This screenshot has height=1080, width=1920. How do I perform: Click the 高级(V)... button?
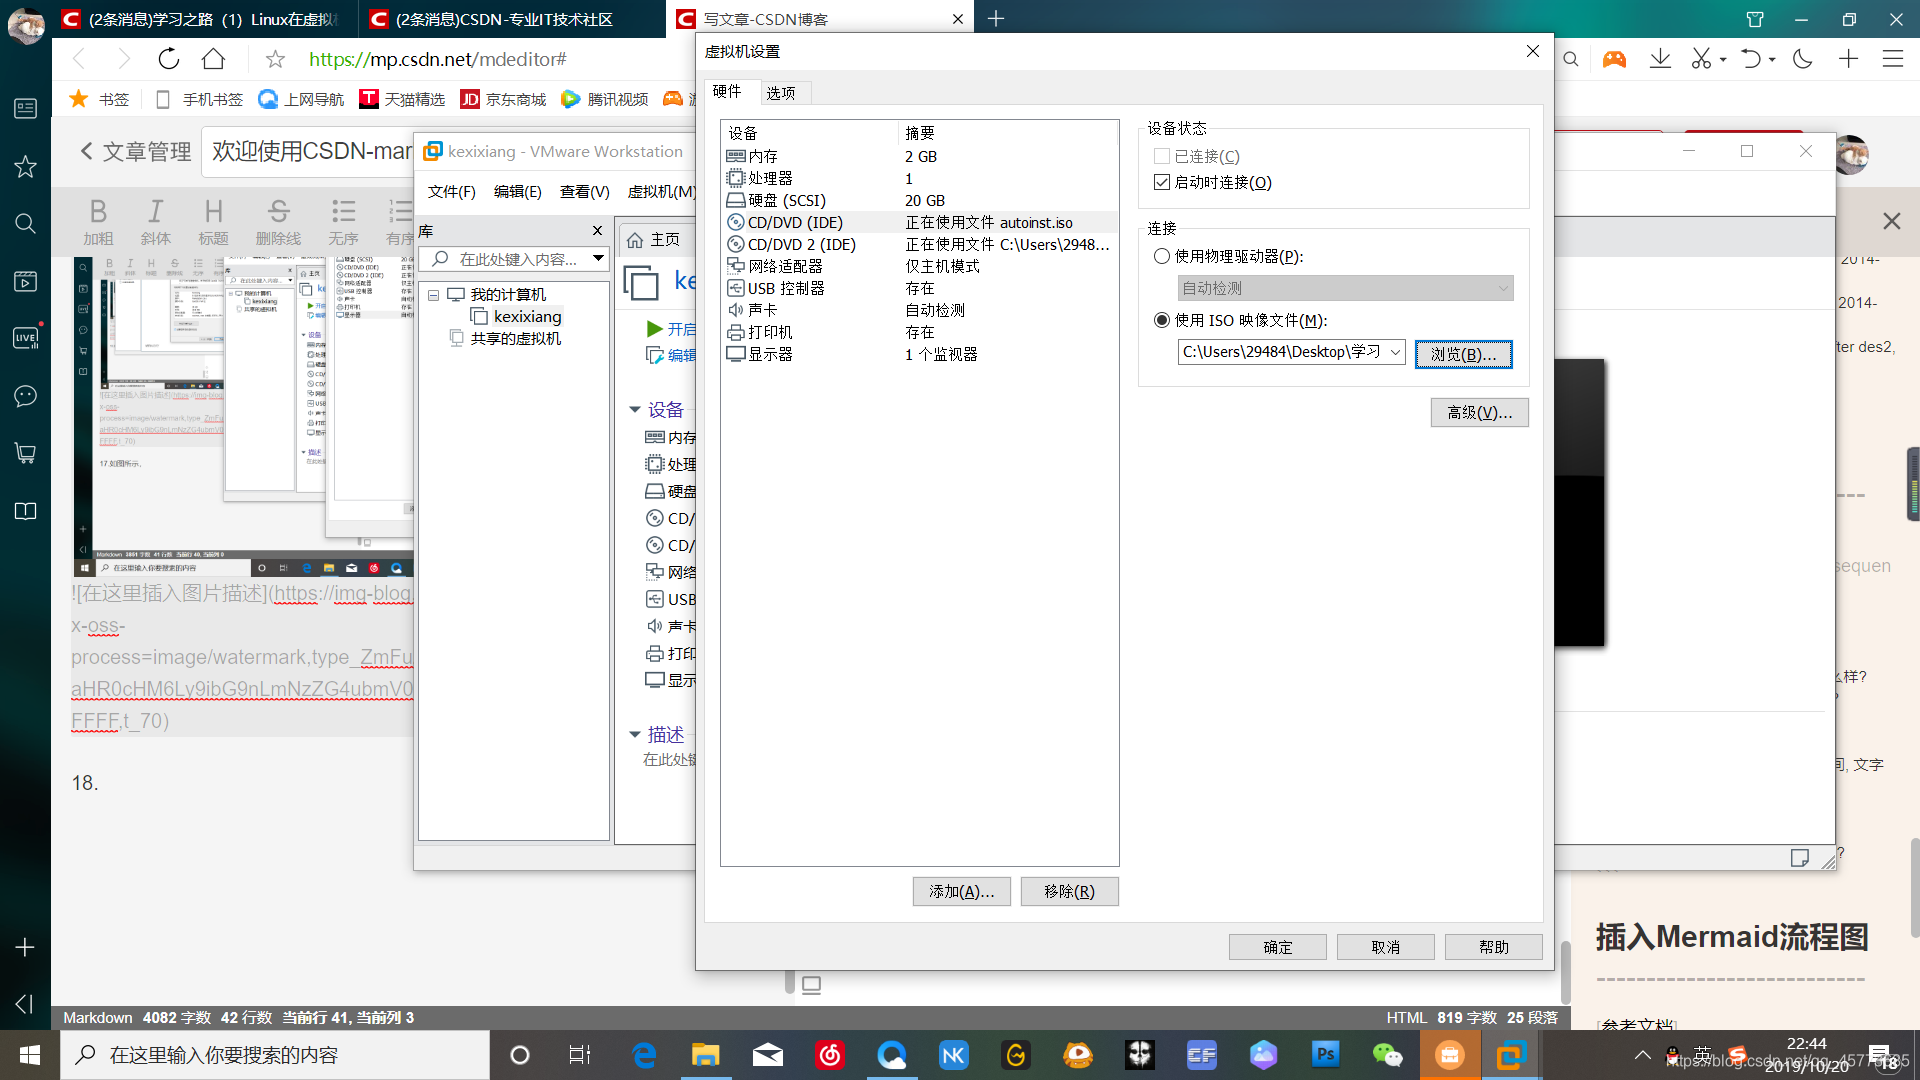(1479, 412)
